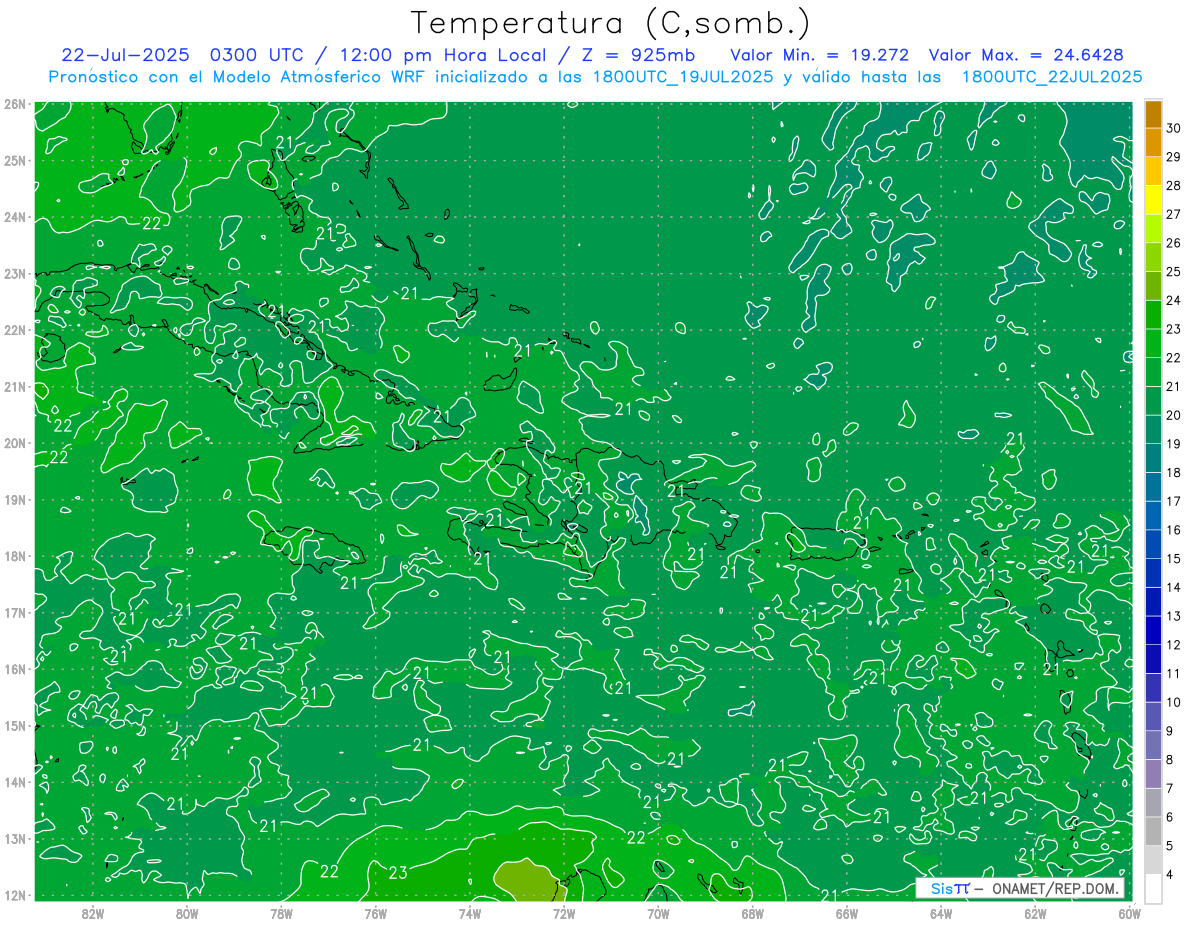This screenshot has width=1200, height=927.
Task: Click the dark orange swatch atop the color scale
Action: [1153, 114]
